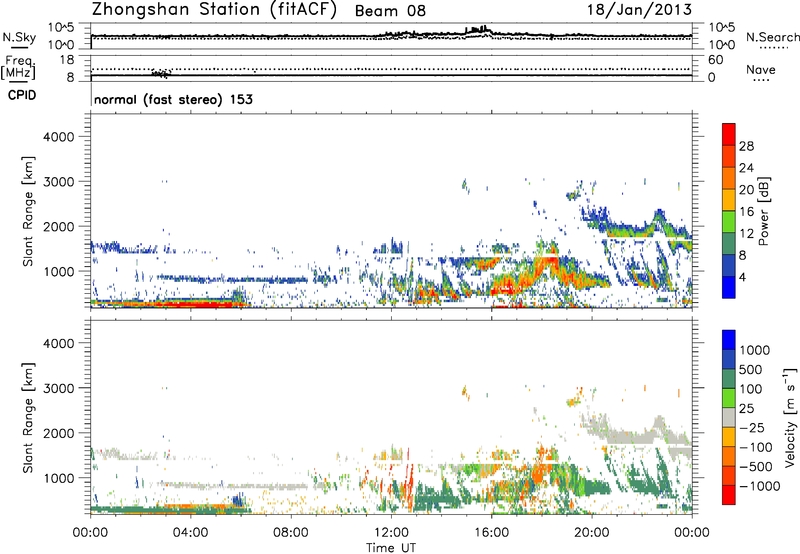Click the '12:00' time tick label
The width and height of the screenshot is (800, 554).
coord(391,533)
